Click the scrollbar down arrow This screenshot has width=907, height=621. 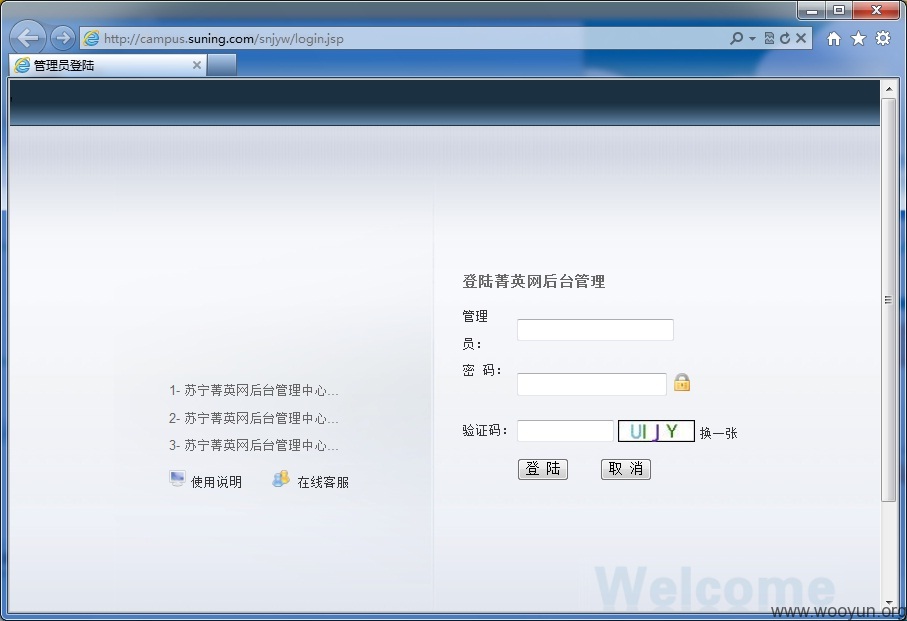pyautogui.click(x=888, y=604)
